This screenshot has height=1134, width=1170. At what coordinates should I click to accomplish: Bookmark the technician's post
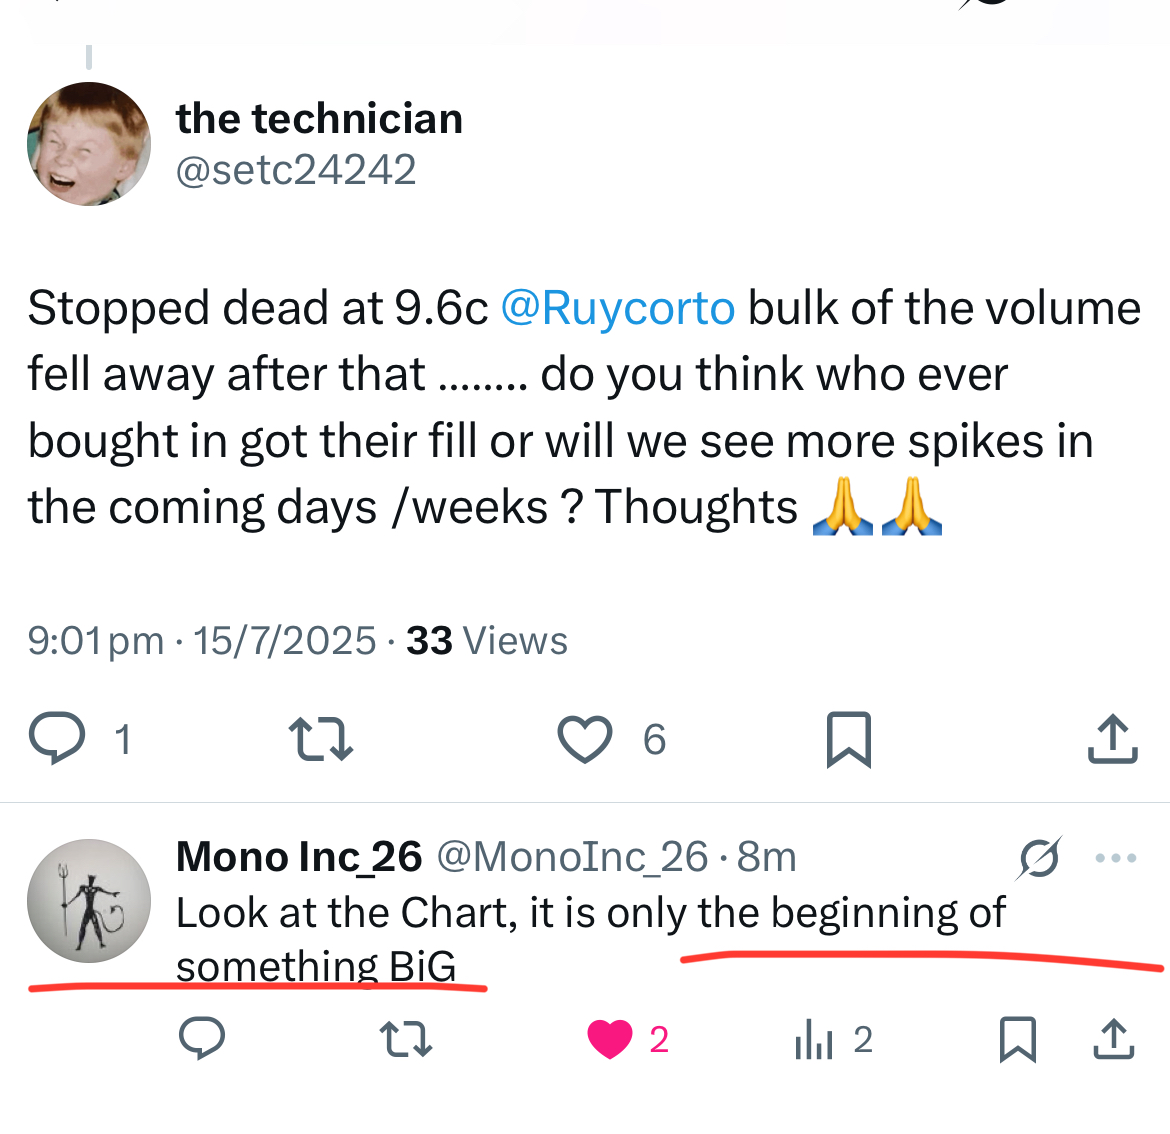tap(849, 739)
